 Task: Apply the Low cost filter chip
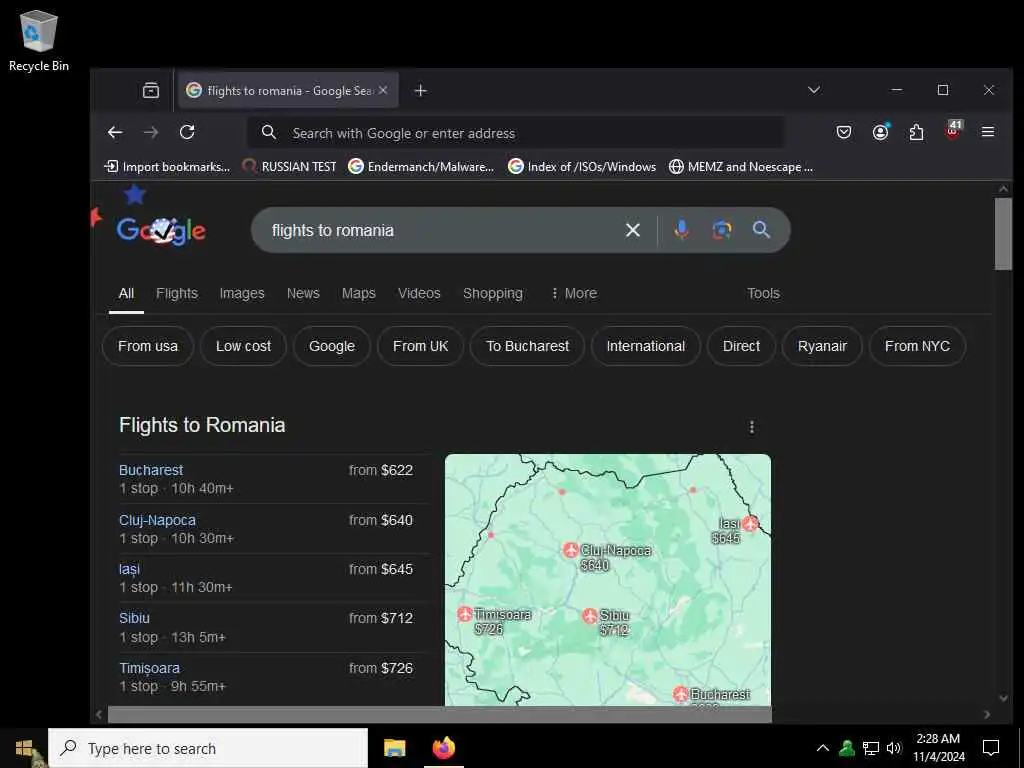[x=243, y=346]
